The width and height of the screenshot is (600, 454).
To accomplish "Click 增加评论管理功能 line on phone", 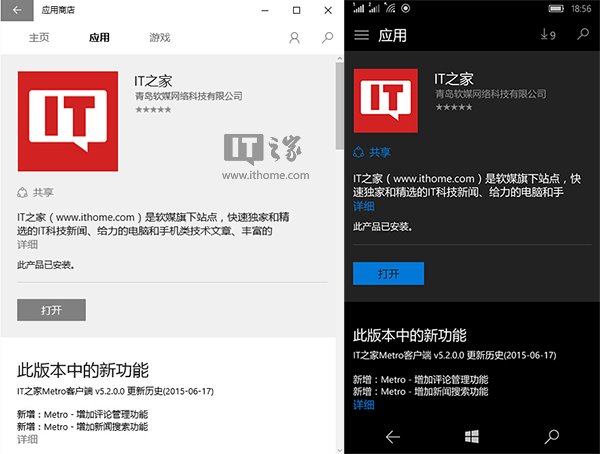I will (x=421, y=380).
